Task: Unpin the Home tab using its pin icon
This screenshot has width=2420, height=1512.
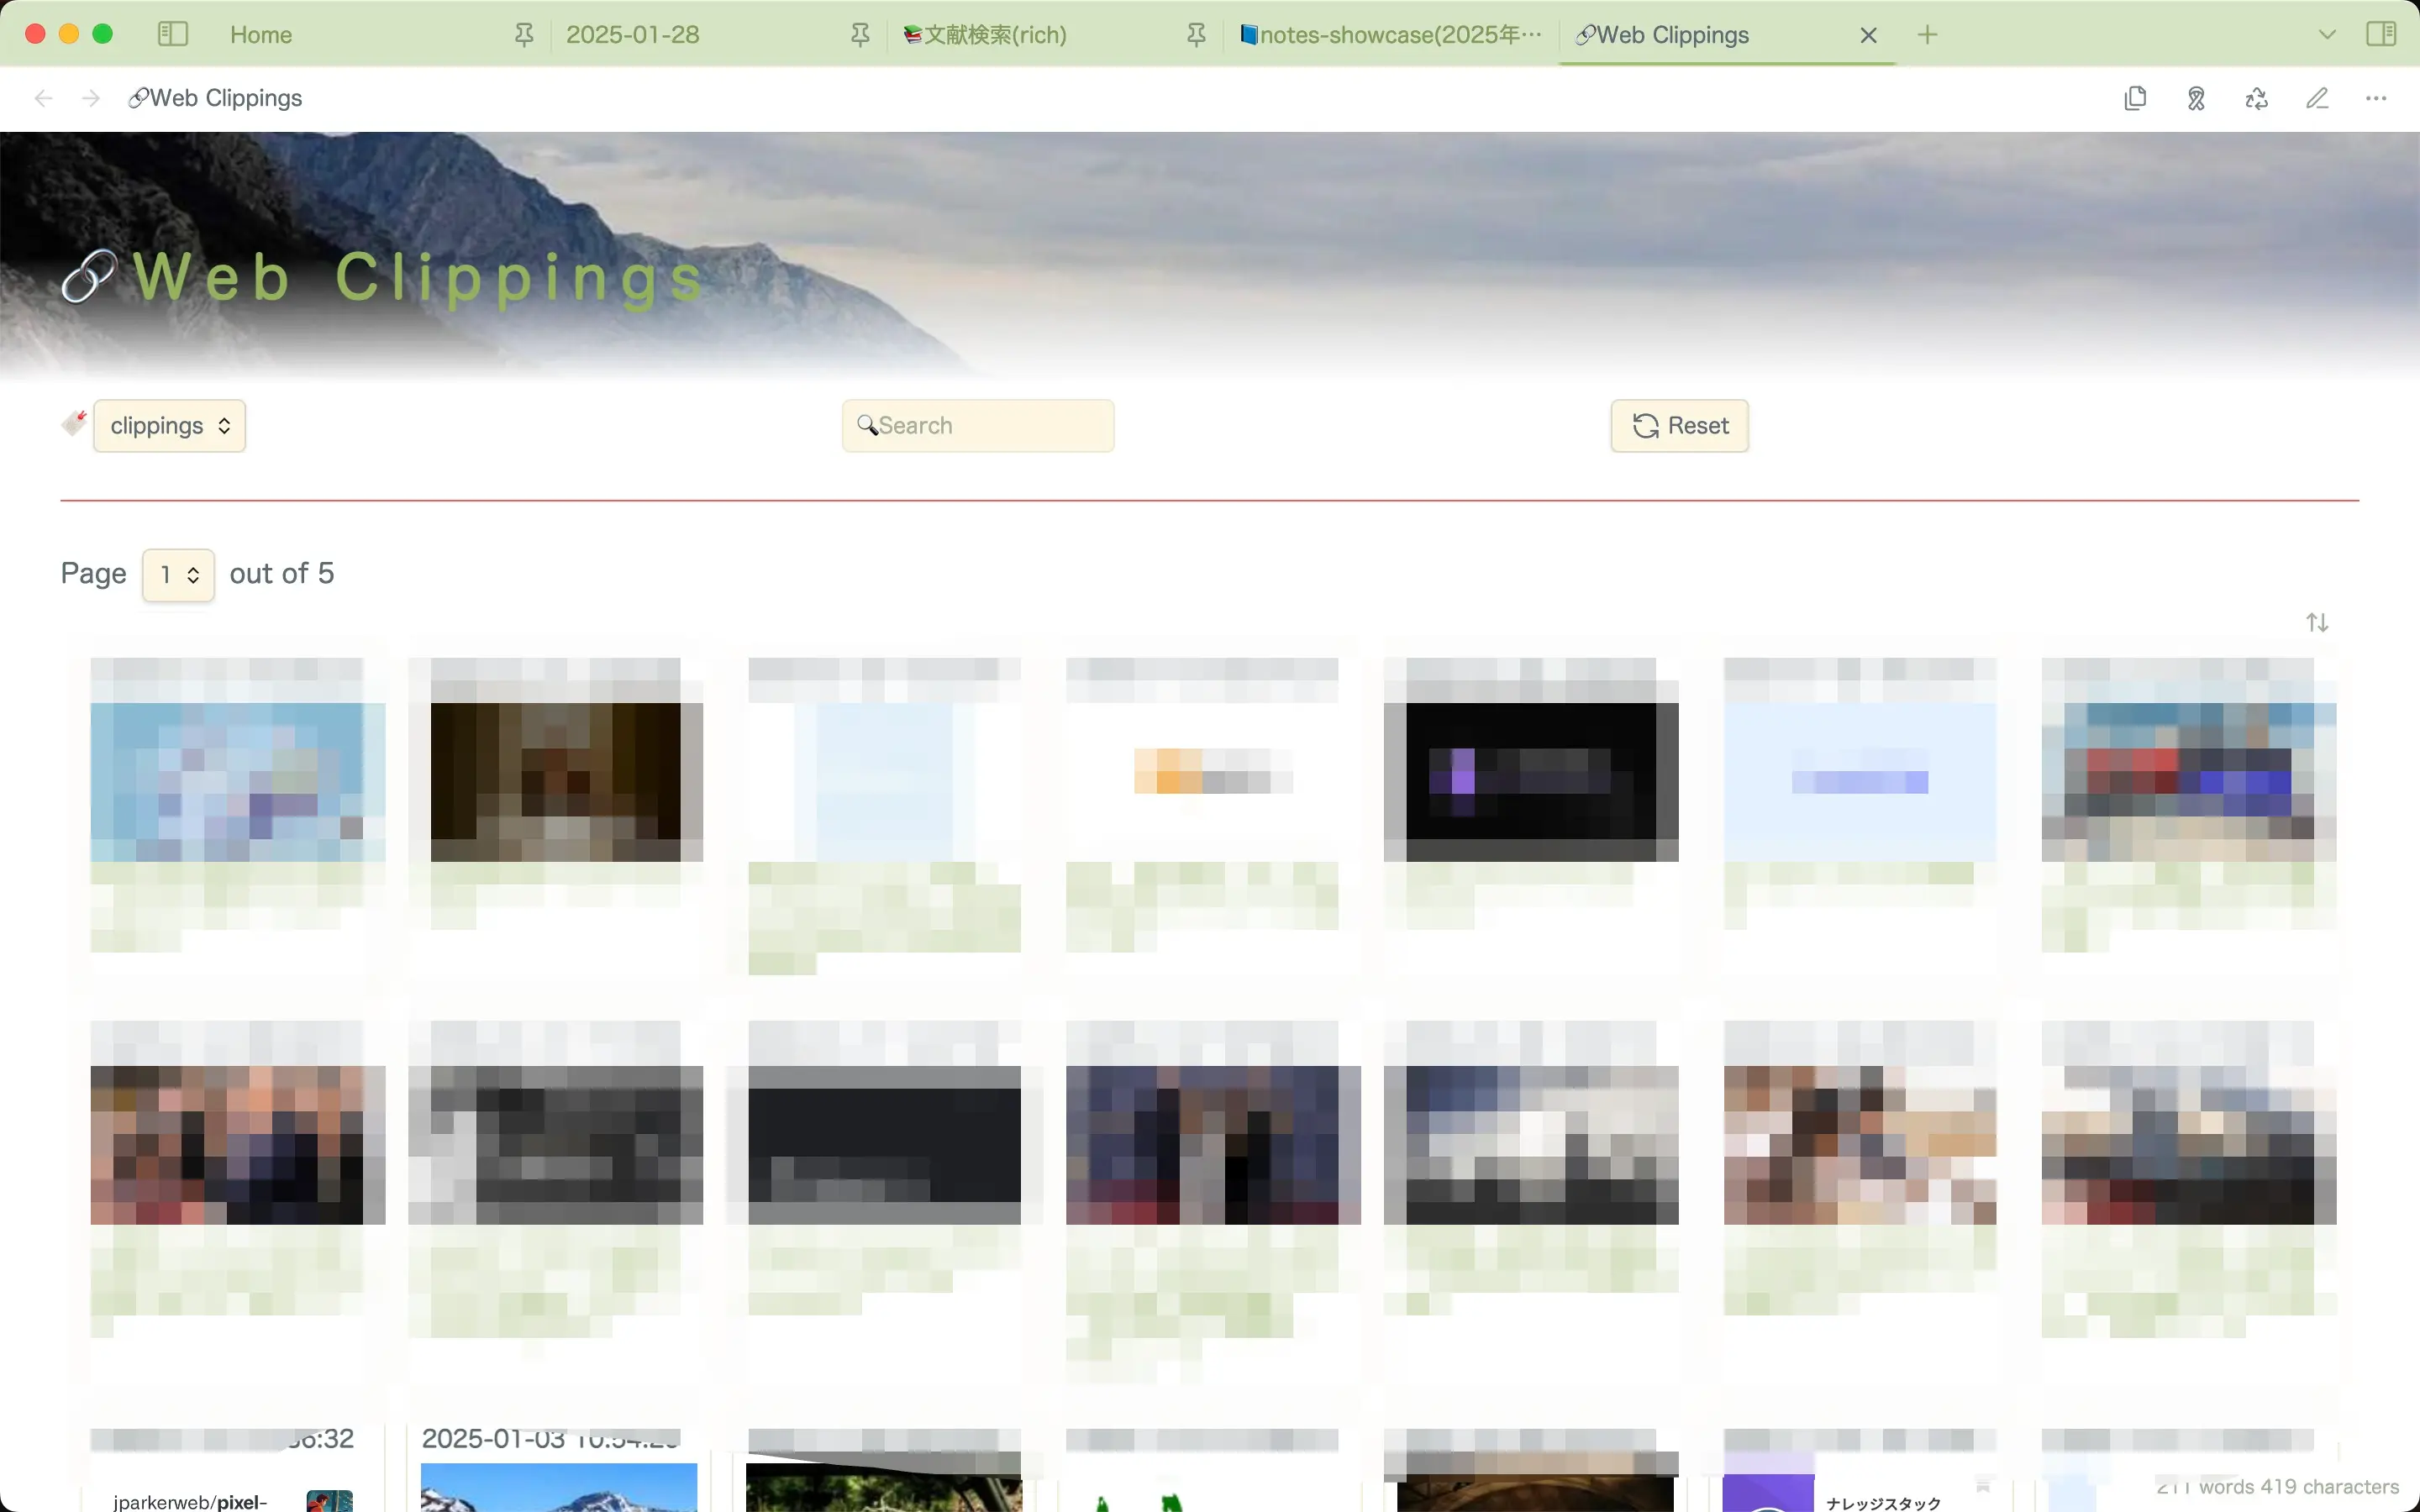Action: coord(524,35)
